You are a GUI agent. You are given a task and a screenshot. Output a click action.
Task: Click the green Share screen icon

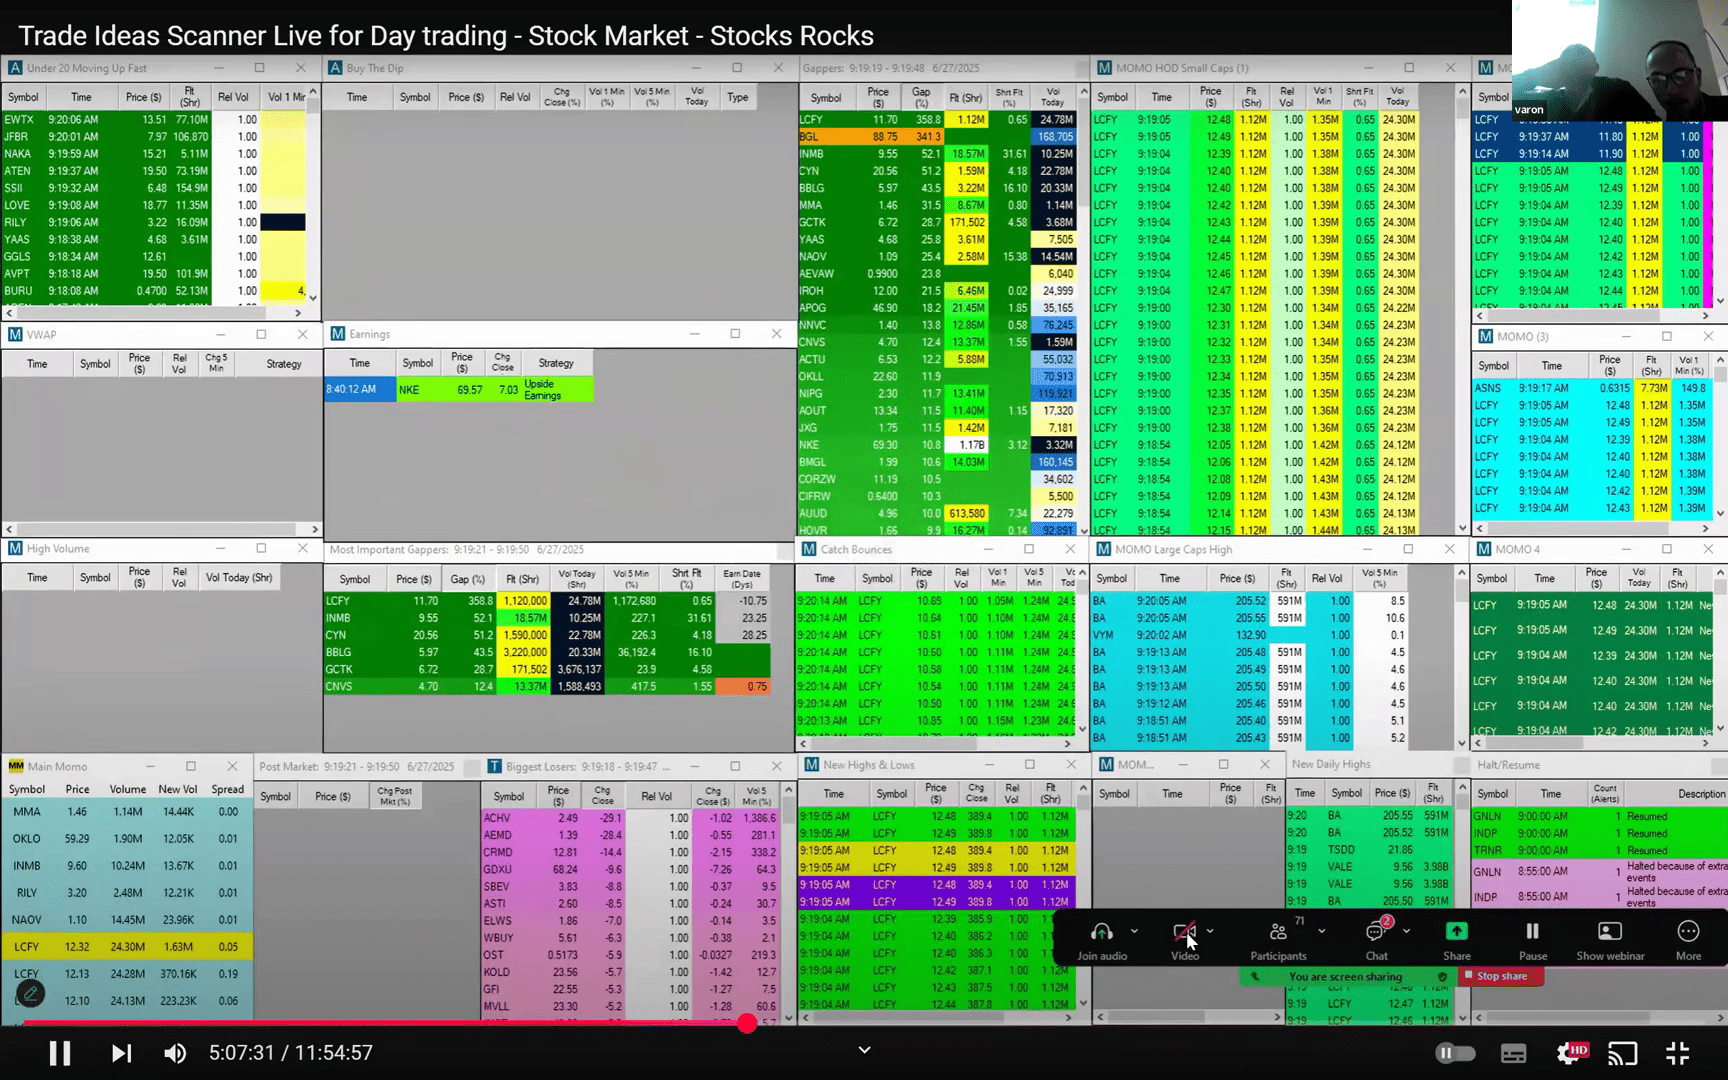coord(1456,931)
